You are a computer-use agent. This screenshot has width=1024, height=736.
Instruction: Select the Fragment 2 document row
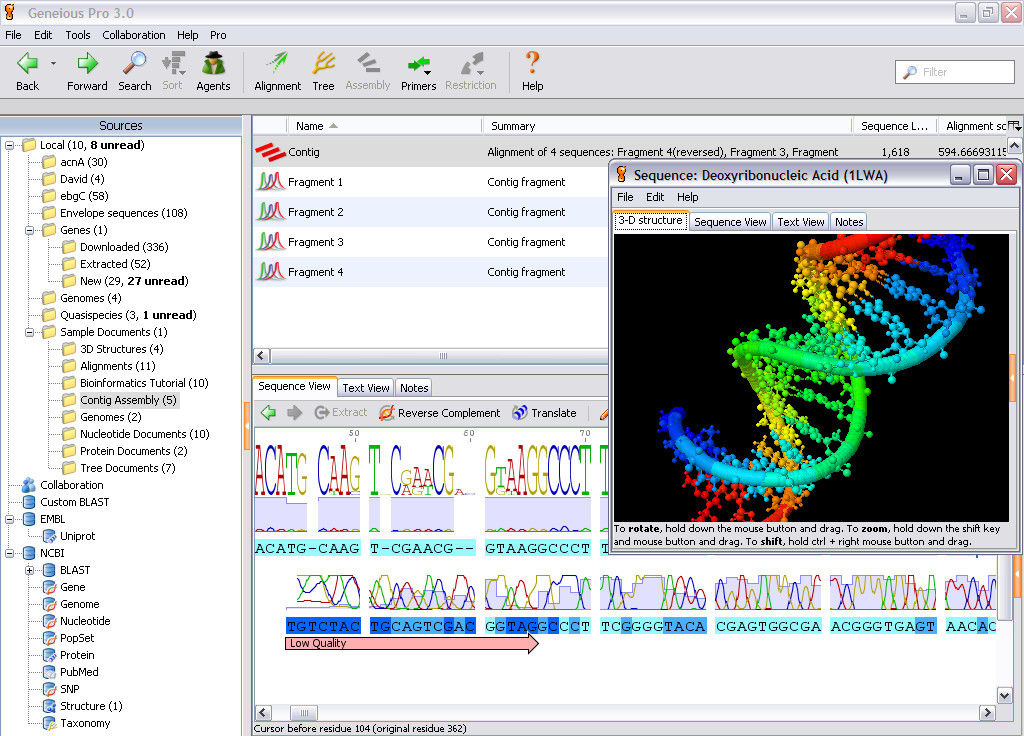[315, 212]
